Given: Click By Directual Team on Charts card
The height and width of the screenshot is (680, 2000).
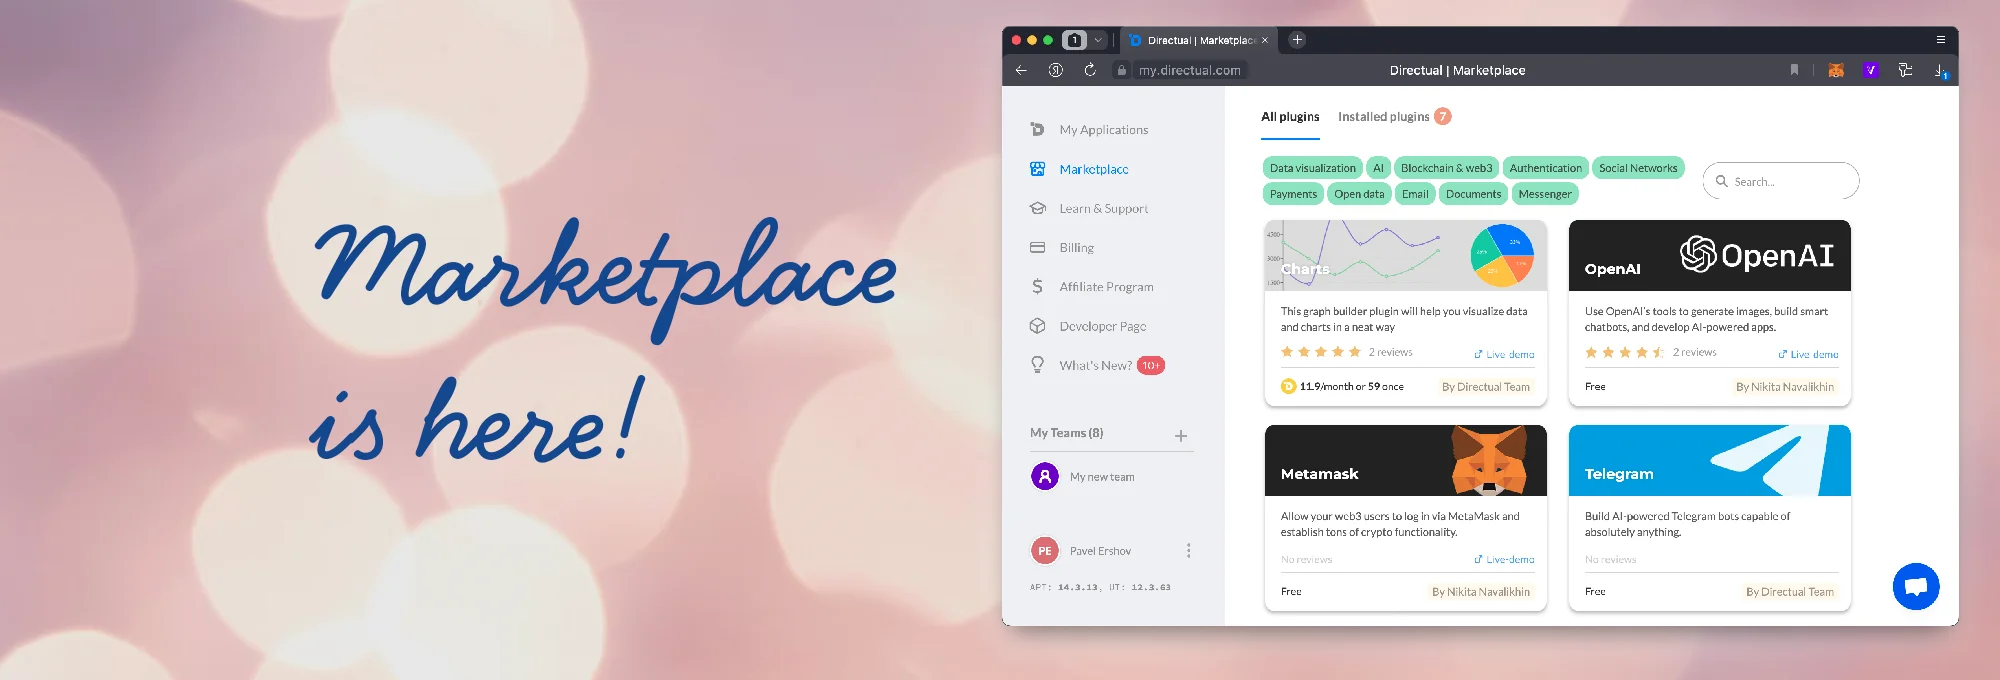Looking at the screenshot, I should [x=1485, y=387].
